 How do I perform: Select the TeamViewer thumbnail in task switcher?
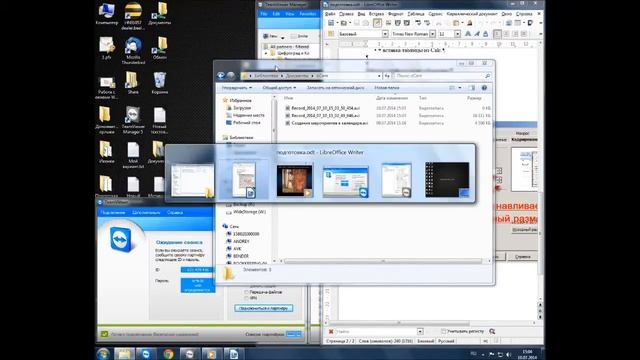[x=345, y=182]
